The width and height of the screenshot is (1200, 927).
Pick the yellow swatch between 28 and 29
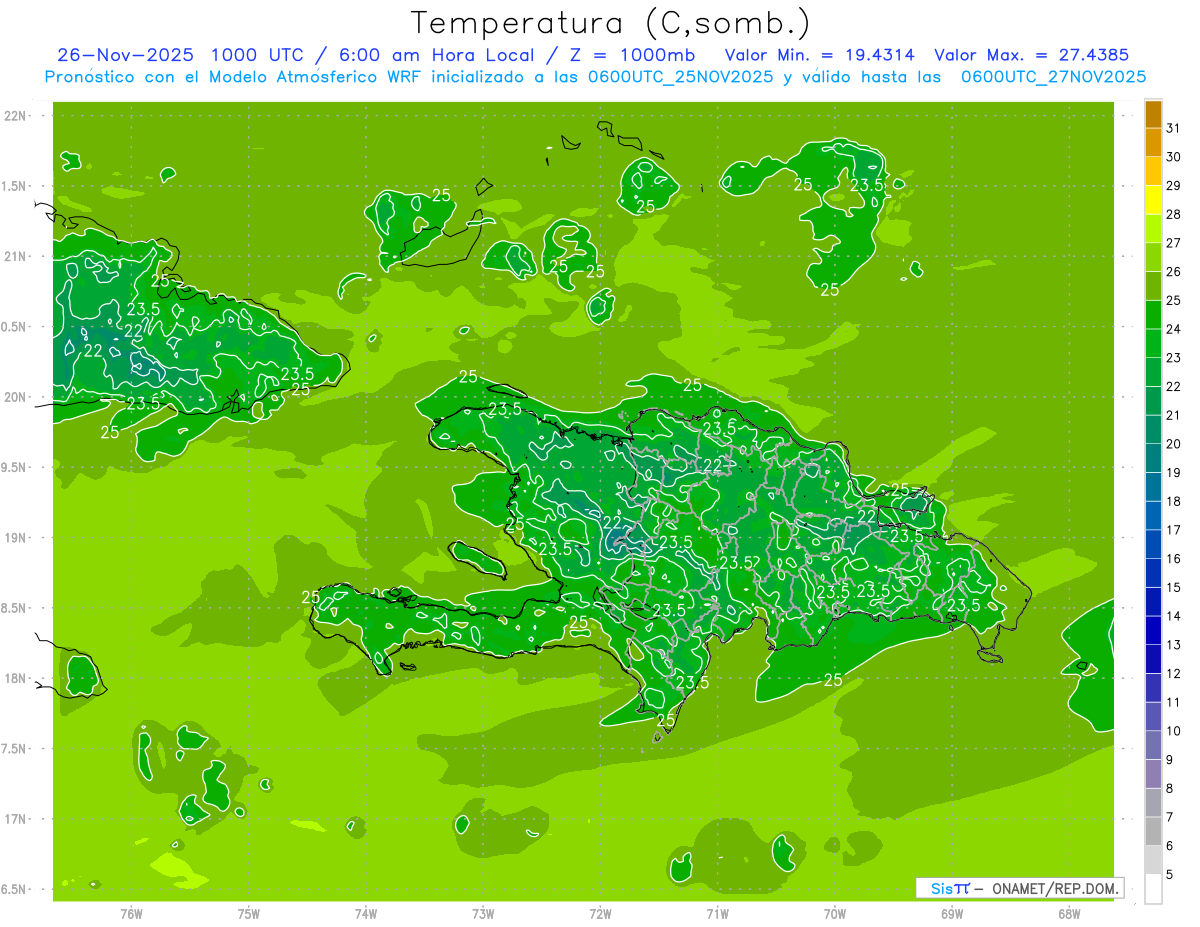click(1153, 201)
